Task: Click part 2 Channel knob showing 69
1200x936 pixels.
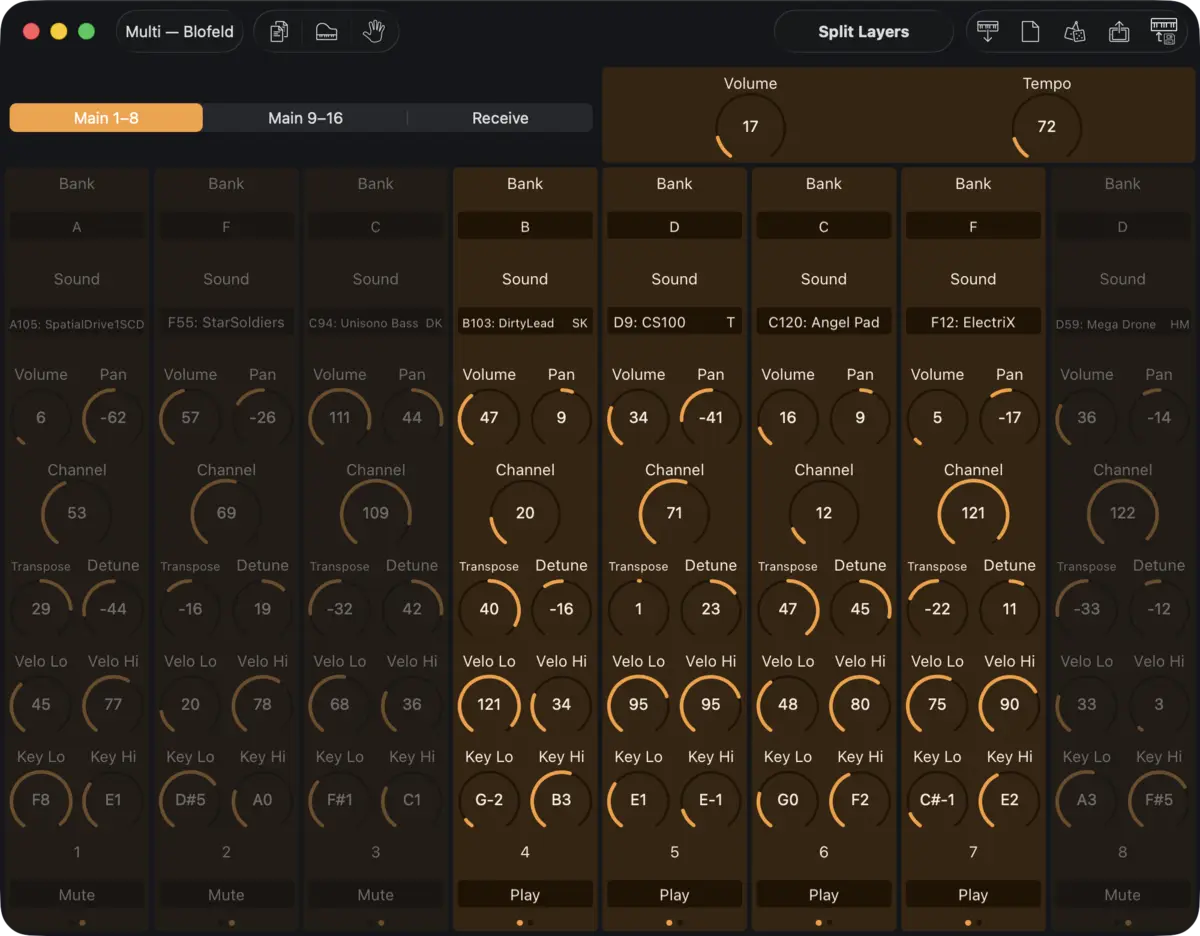Action: tap(226, 513)
